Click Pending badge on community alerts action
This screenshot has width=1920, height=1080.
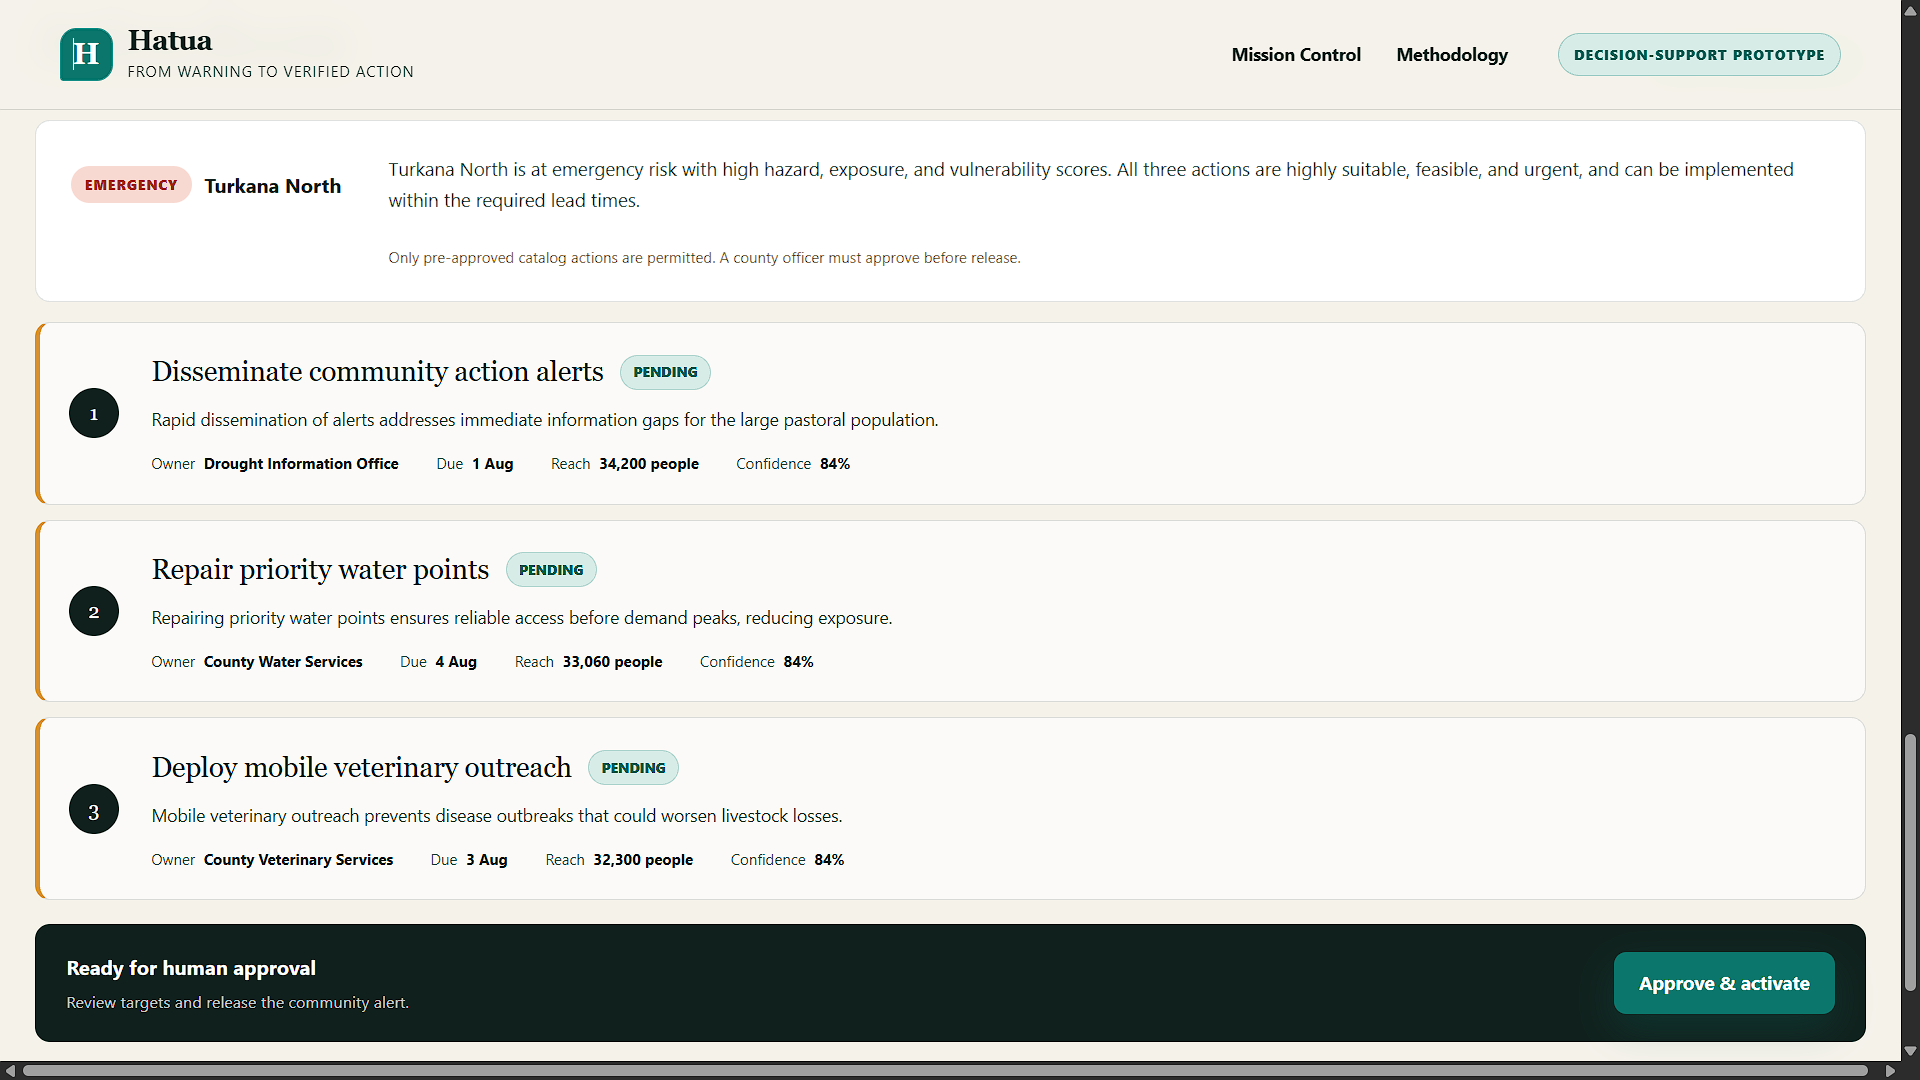click(x=665, y=372)
